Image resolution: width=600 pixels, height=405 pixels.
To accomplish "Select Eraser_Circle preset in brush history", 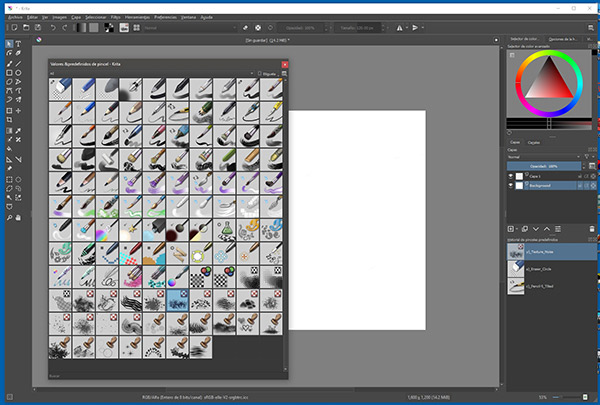I will [552, 269].
